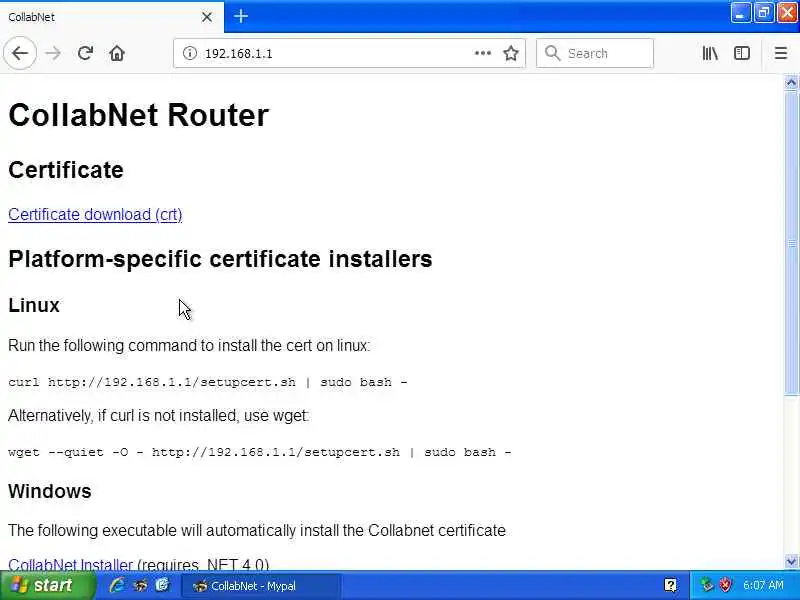Click the forward navigation arrow
This screenshot has height=600, width=800.
tap(53, 53)
